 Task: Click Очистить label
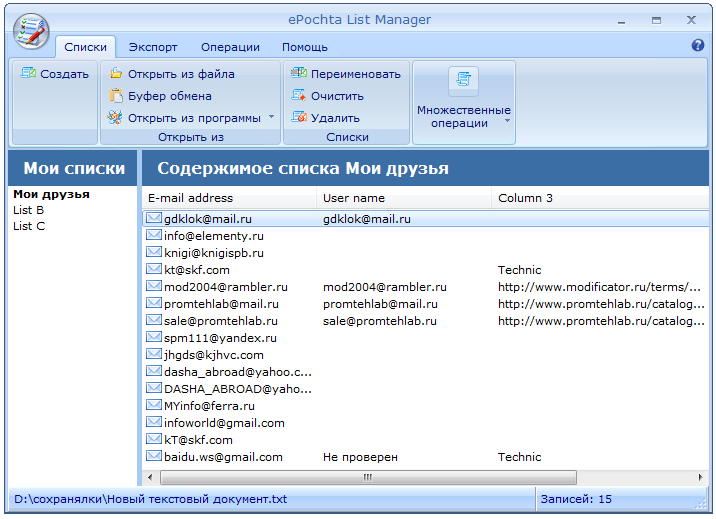click(x=337, y=96)
